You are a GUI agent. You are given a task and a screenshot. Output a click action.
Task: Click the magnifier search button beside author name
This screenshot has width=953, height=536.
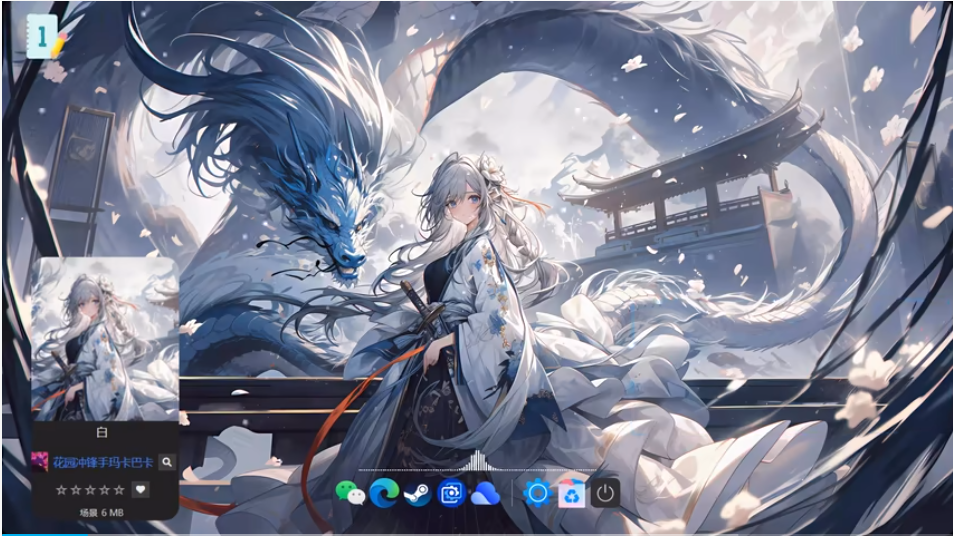pyautogui.click(x=167, y=462)
